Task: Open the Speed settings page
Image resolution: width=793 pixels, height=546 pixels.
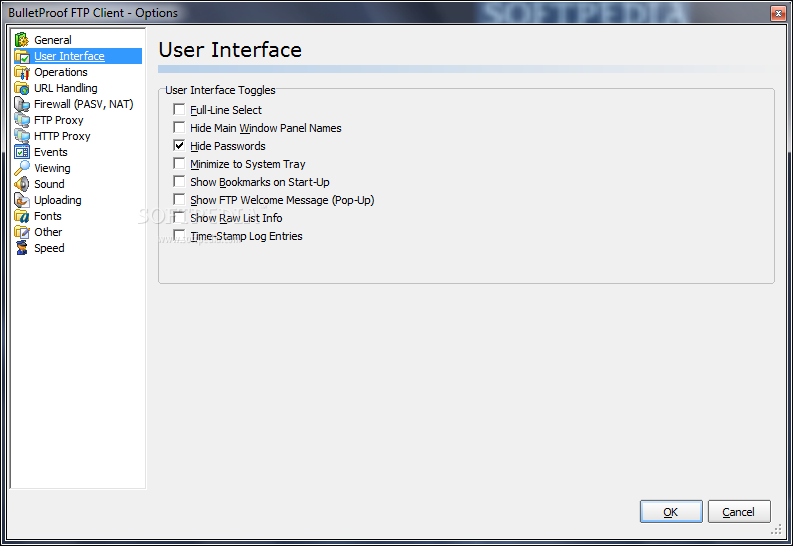Action: click(x=49, y=248)
